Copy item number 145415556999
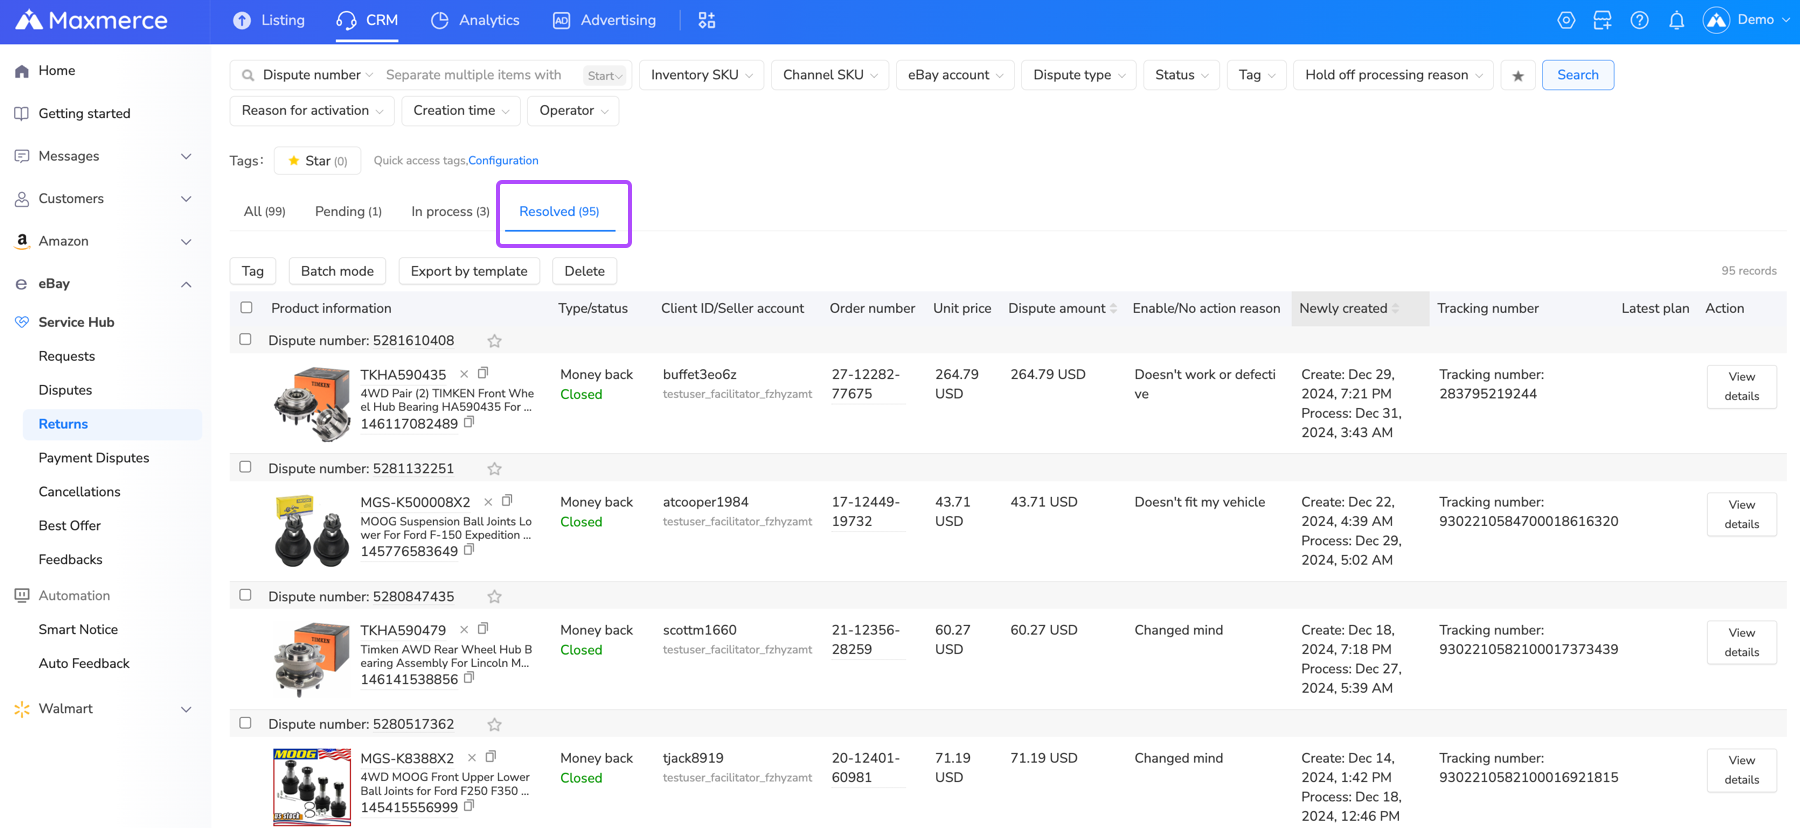This screenshot has width=1800, height=828. click(x=469, y=806)
